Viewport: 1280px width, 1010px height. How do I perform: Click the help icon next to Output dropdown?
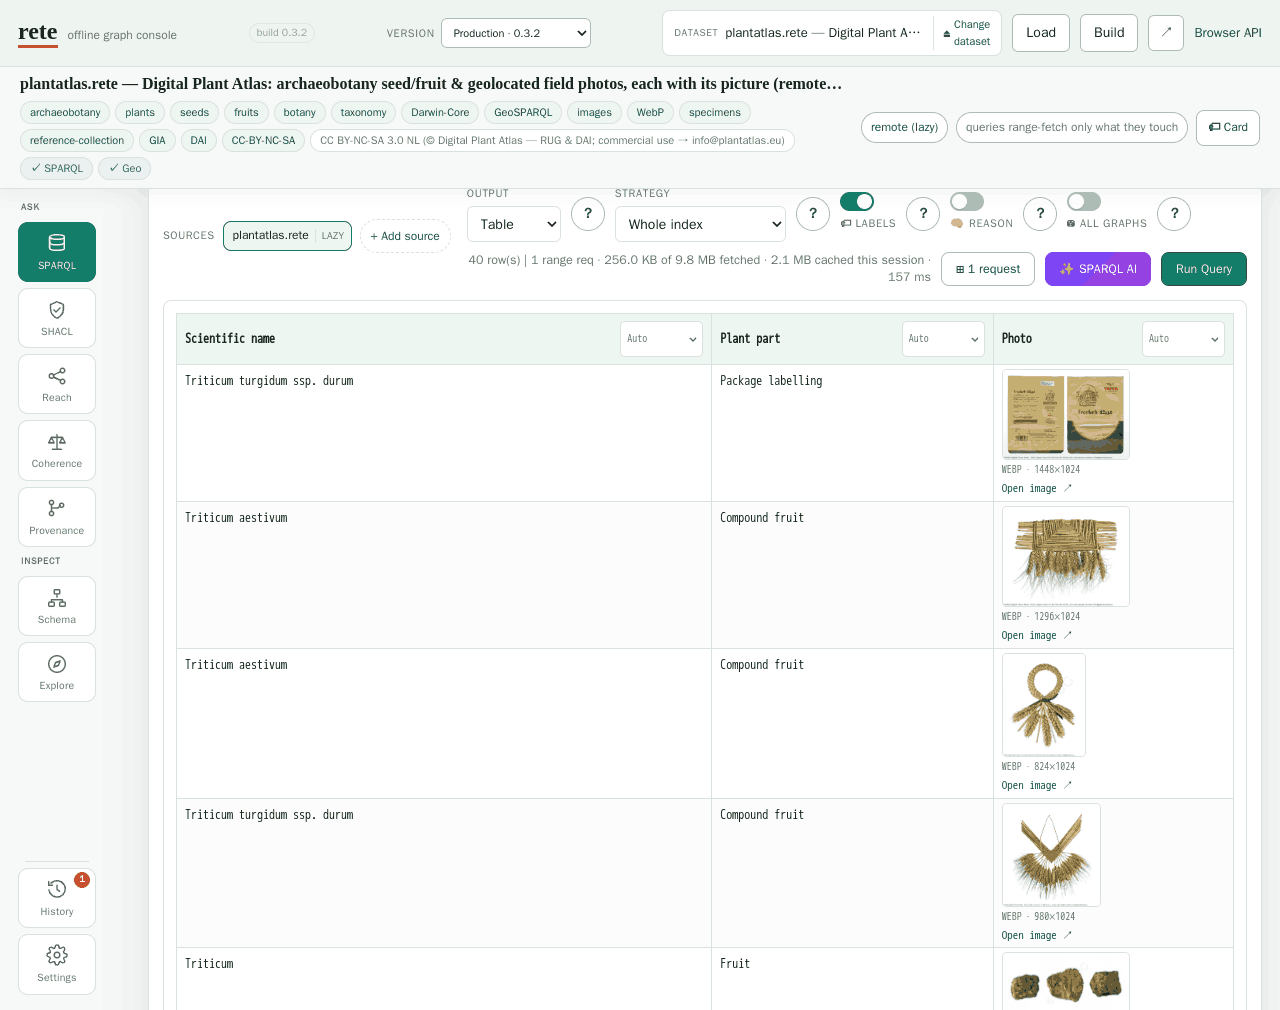(x=588, y=213)
